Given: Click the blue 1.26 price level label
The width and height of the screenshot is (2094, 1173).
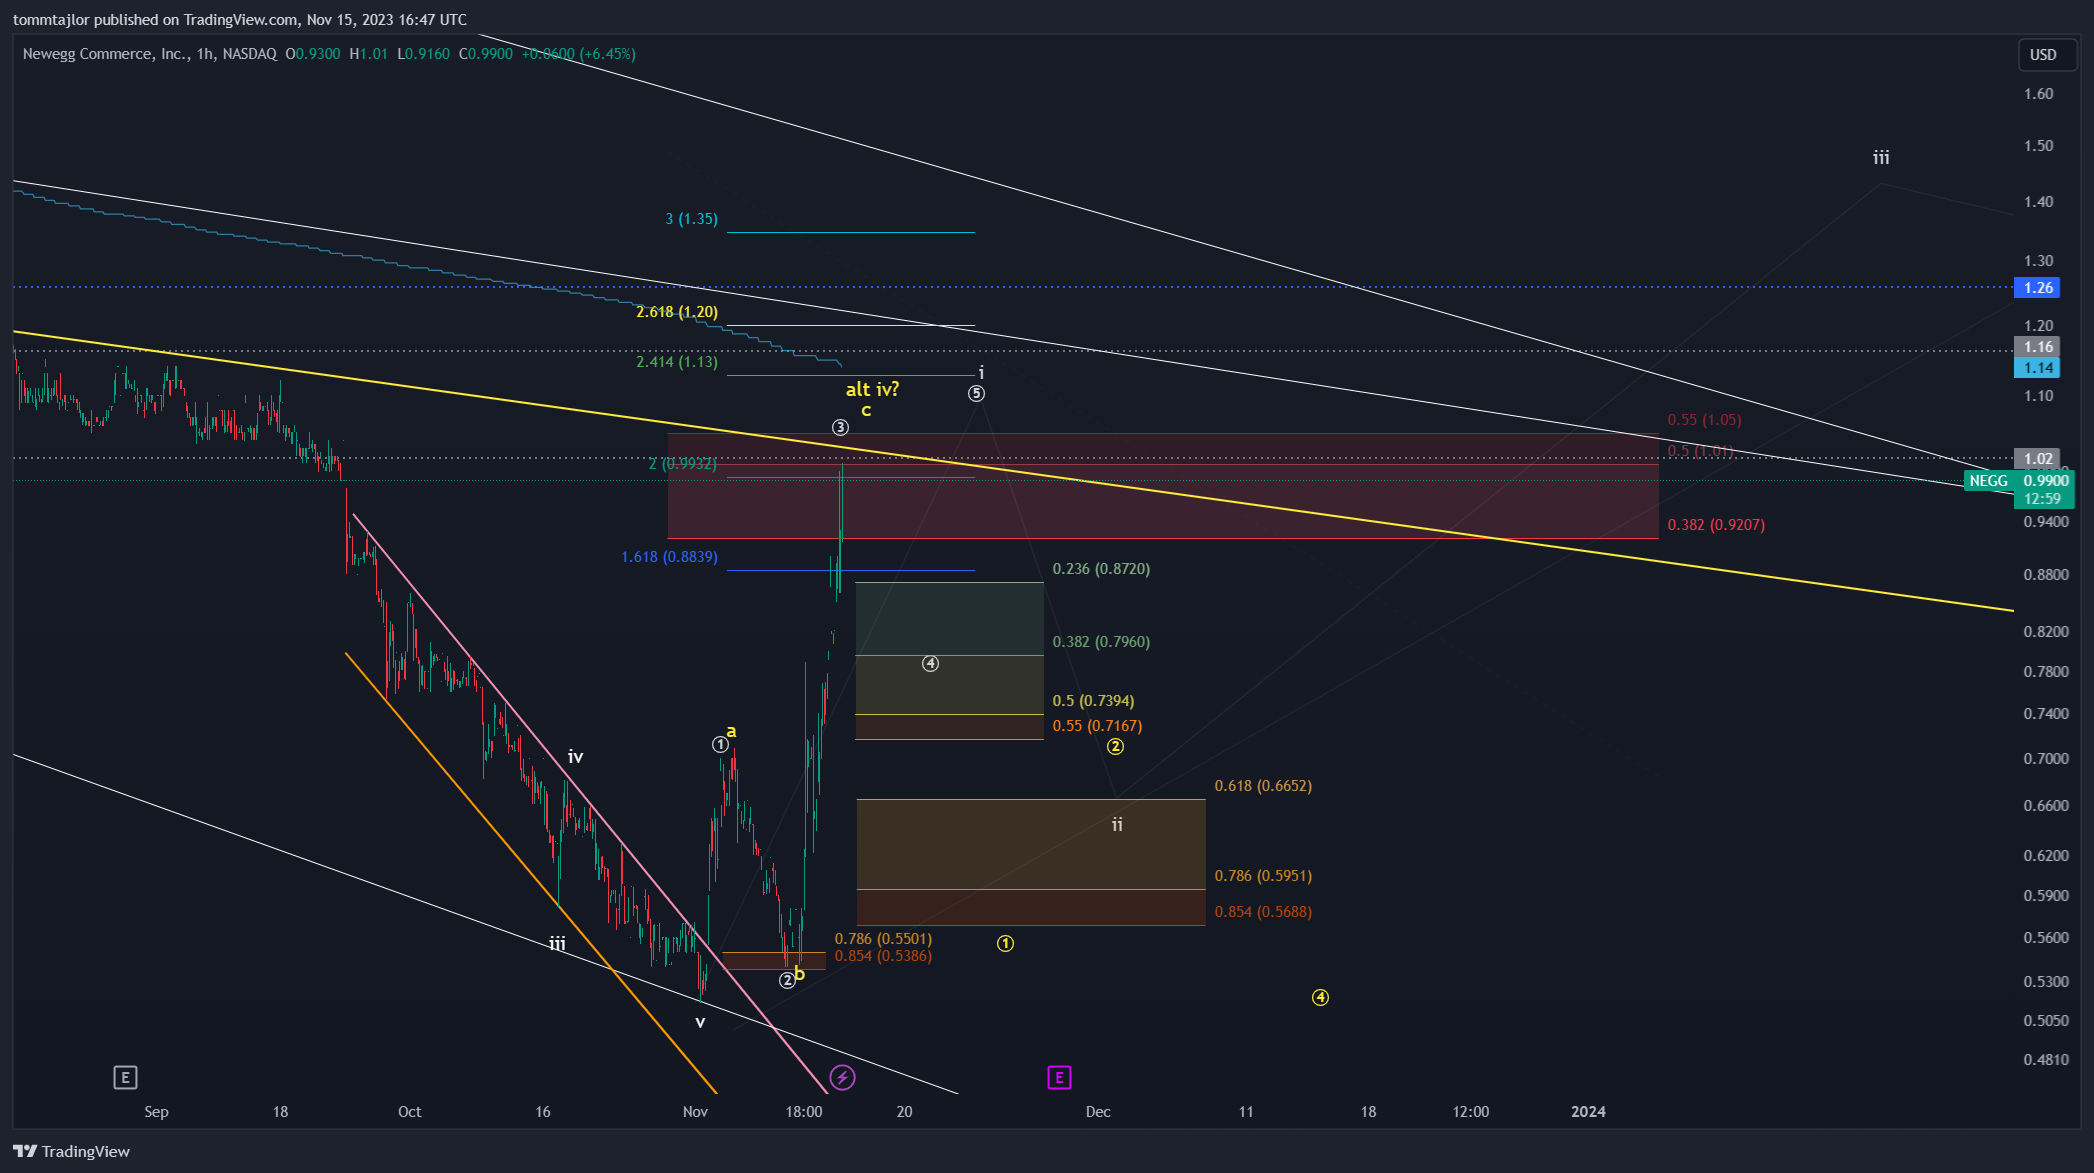Looking at the screenshot, I should click(x=2038, y=288).
